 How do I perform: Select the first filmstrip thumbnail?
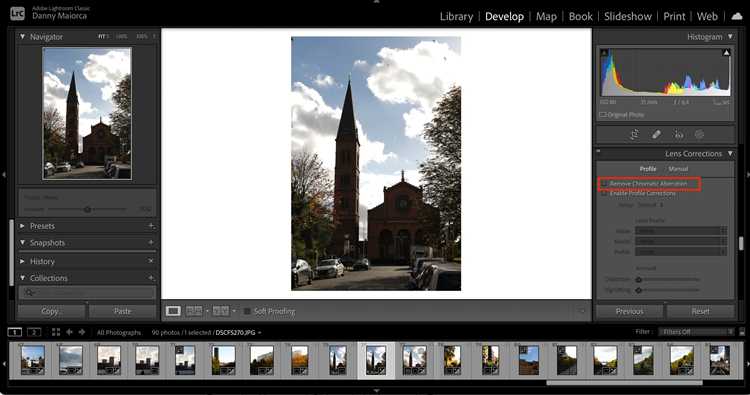[33, 360]
